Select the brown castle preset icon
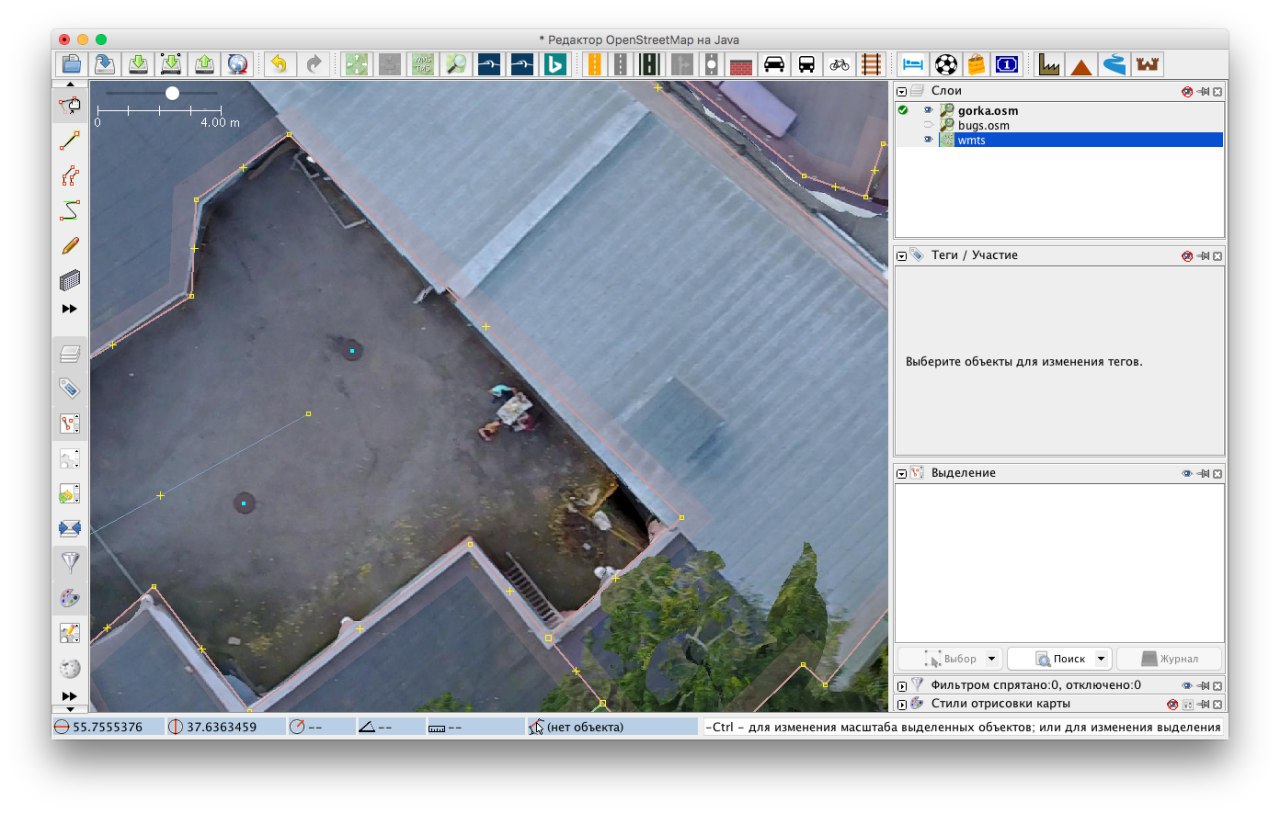 (x=1146, y=64)
